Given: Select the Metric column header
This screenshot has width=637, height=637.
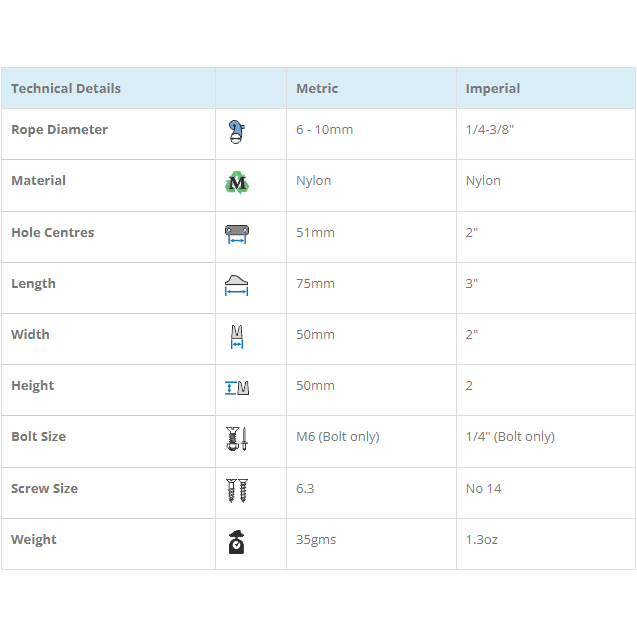Looking at the screenshot, I should click(x=317, y=89).
